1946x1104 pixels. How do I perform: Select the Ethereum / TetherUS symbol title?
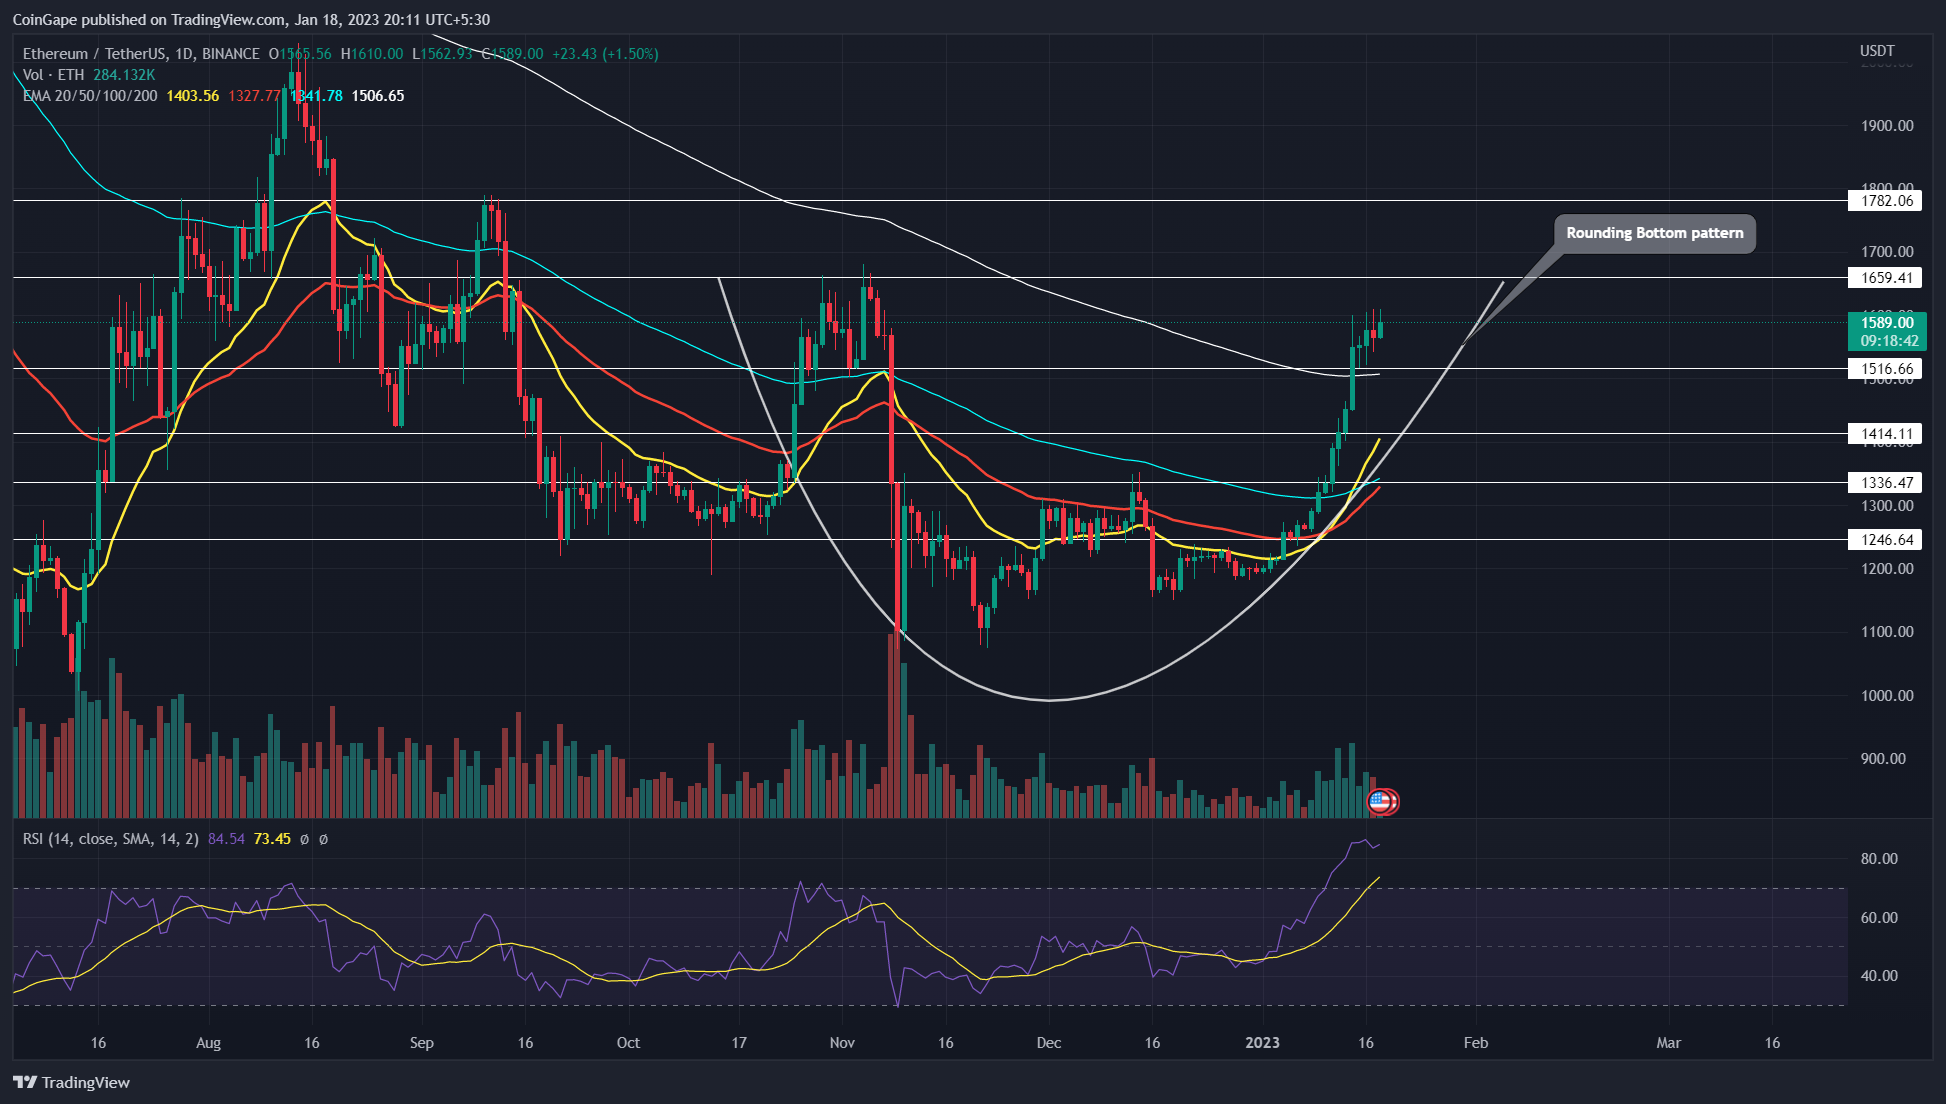[141, 54]
